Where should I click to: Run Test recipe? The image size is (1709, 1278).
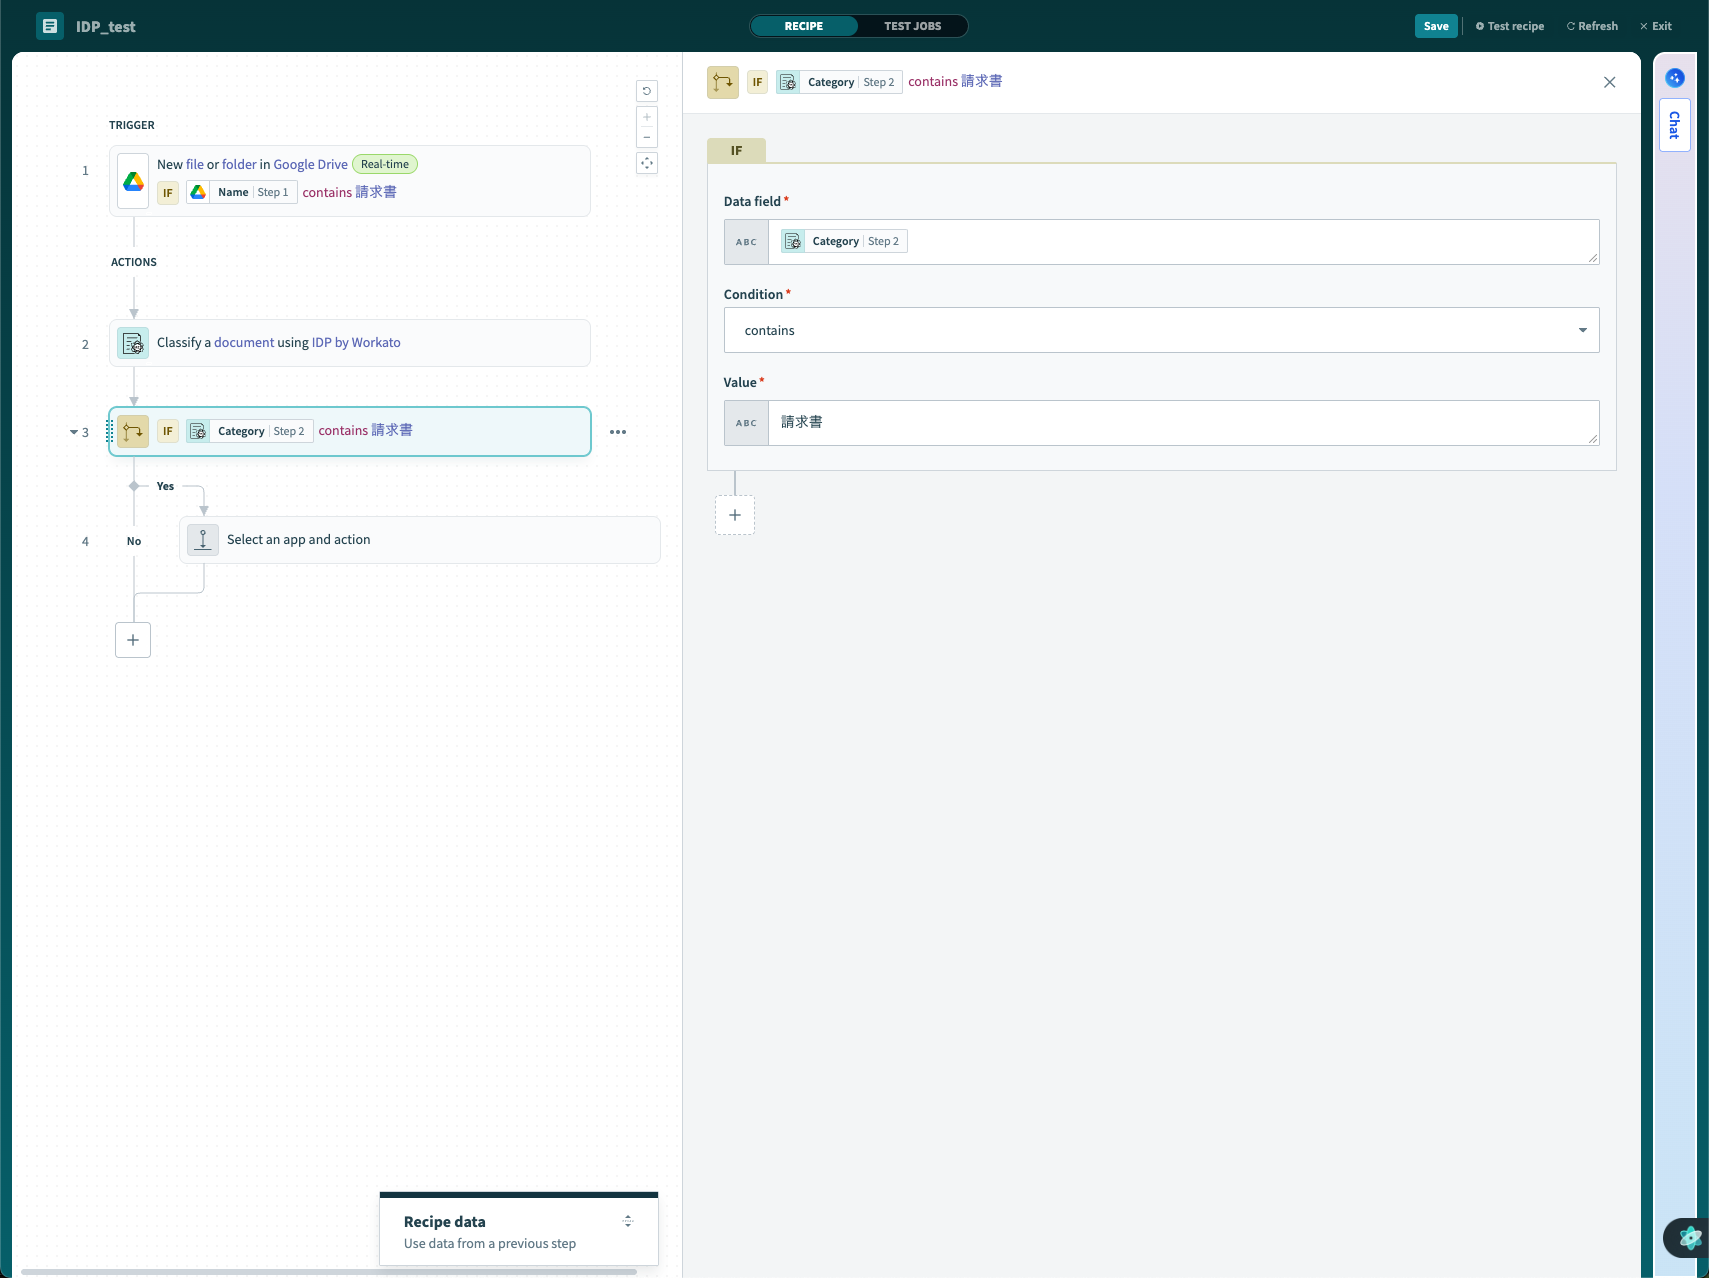tap(1510, 26)
